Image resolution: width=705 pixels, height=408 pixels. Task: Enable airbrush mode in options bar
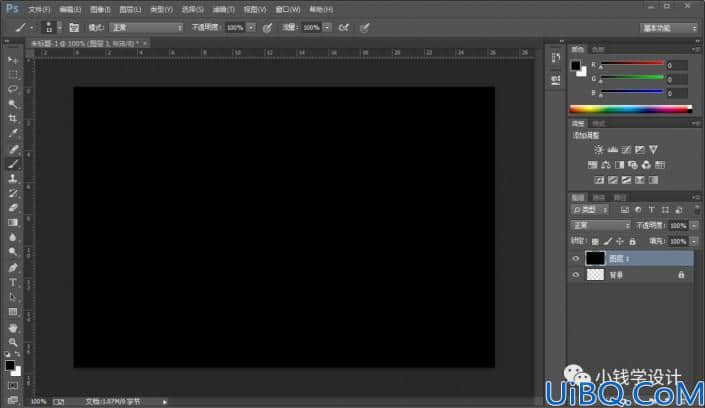point(344,28)
